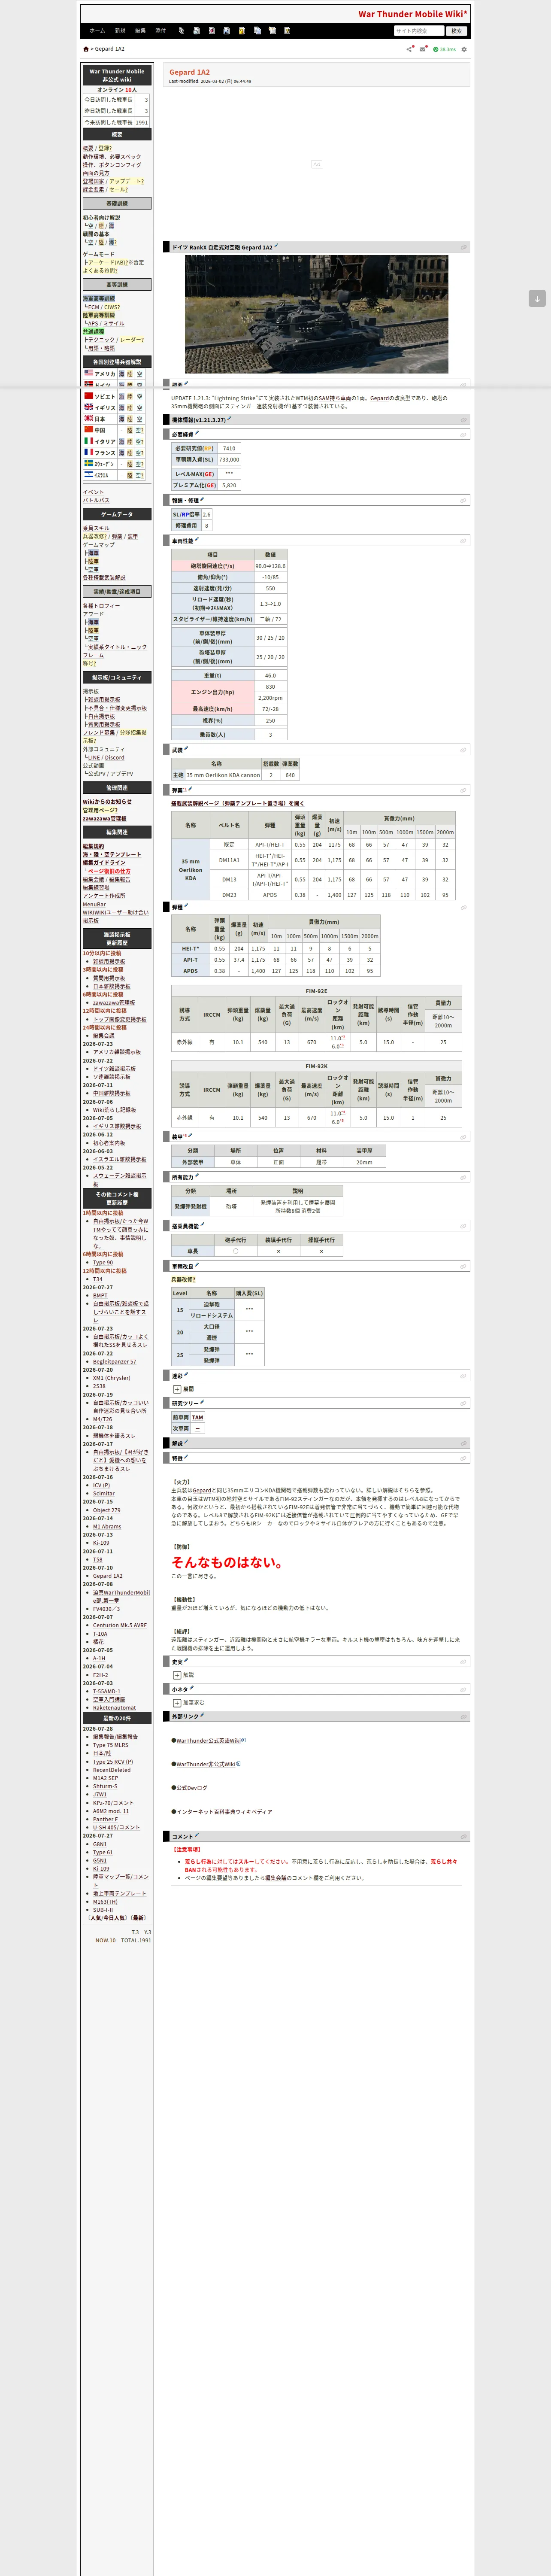Click the site search input field
The image size is (551, 2576).
(x=418, y=31)
